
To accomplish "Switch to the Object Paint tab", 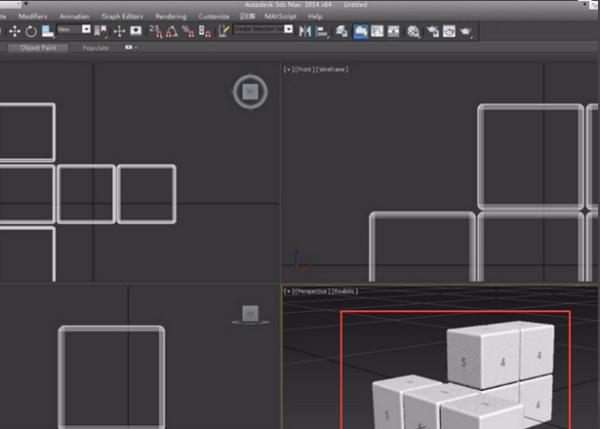I will tap(40, 47).
